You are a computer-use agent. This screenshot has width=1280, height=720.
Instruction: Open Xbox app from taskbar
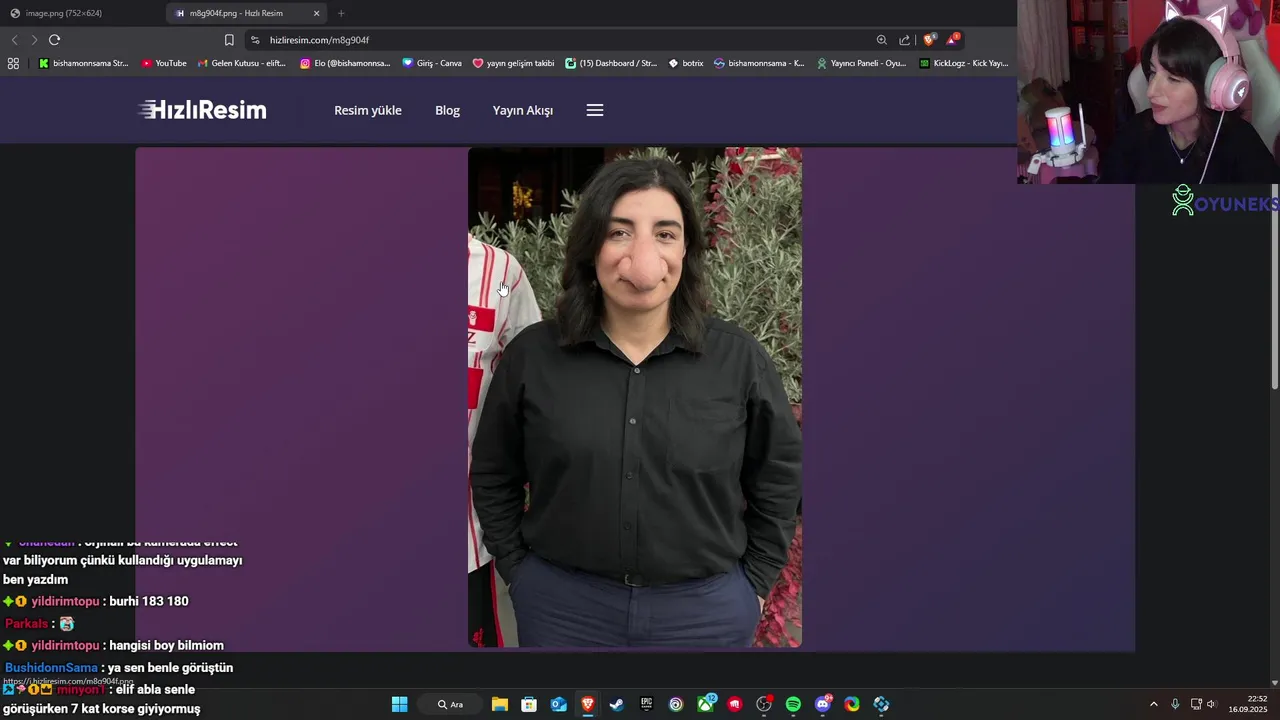coord(706,704)
